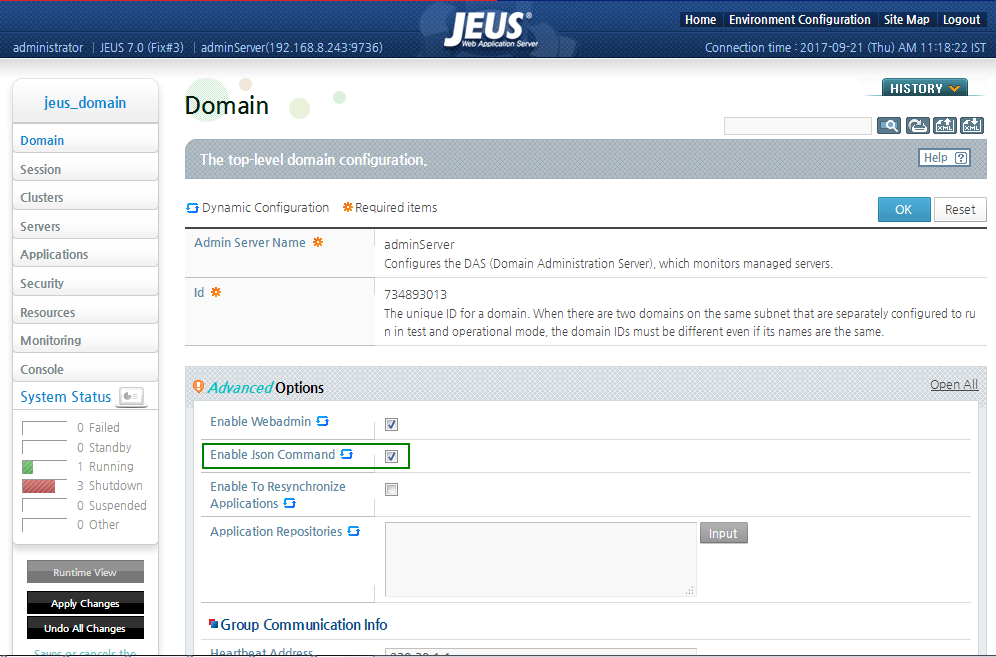The image size is (996, 657).
Task: Click required asterisk next to Id
Action: (216, 292)
